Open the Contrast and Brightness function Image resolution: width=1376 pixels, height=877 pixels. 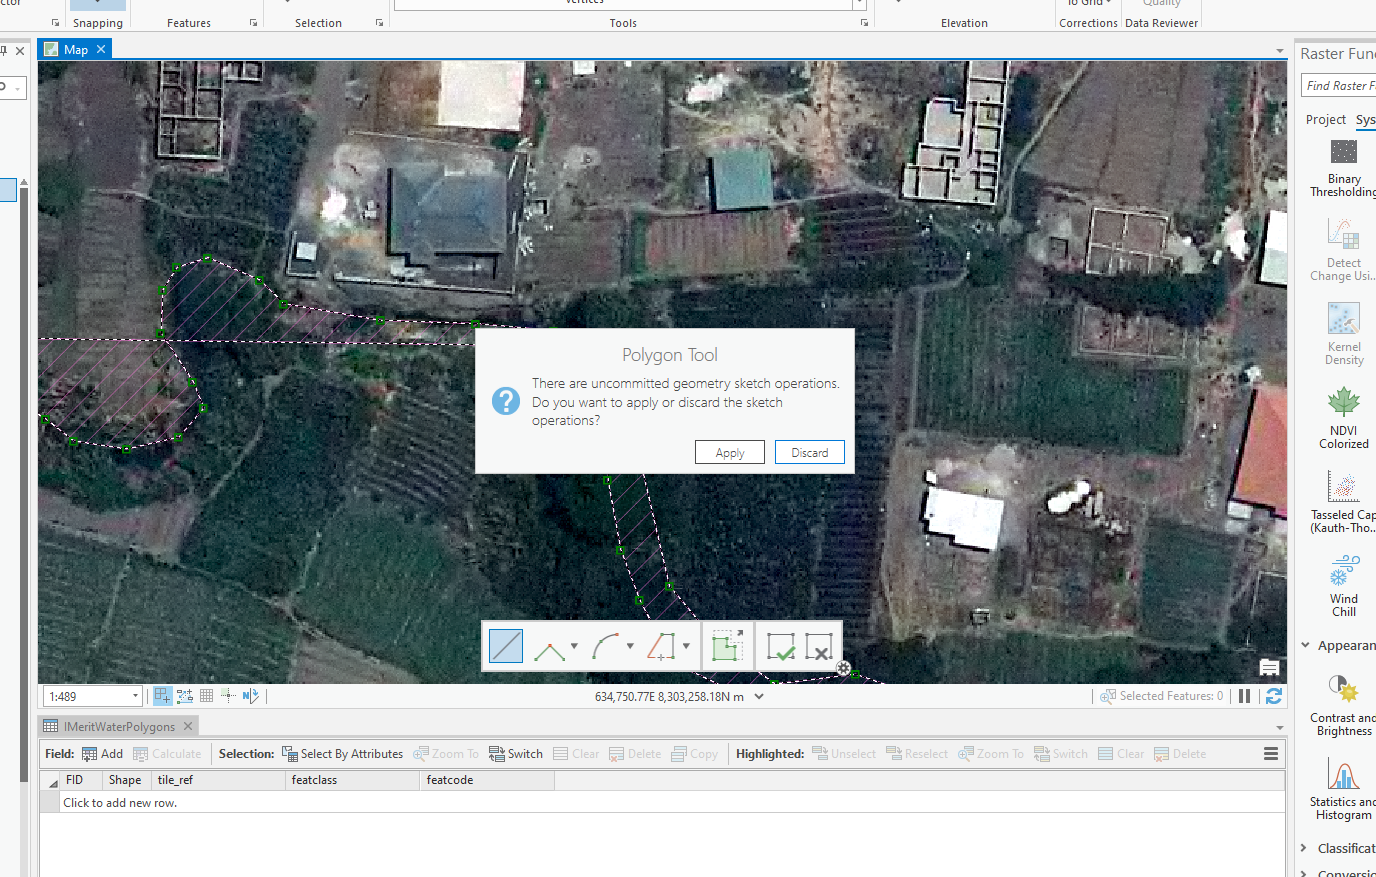coord(1343,705)
